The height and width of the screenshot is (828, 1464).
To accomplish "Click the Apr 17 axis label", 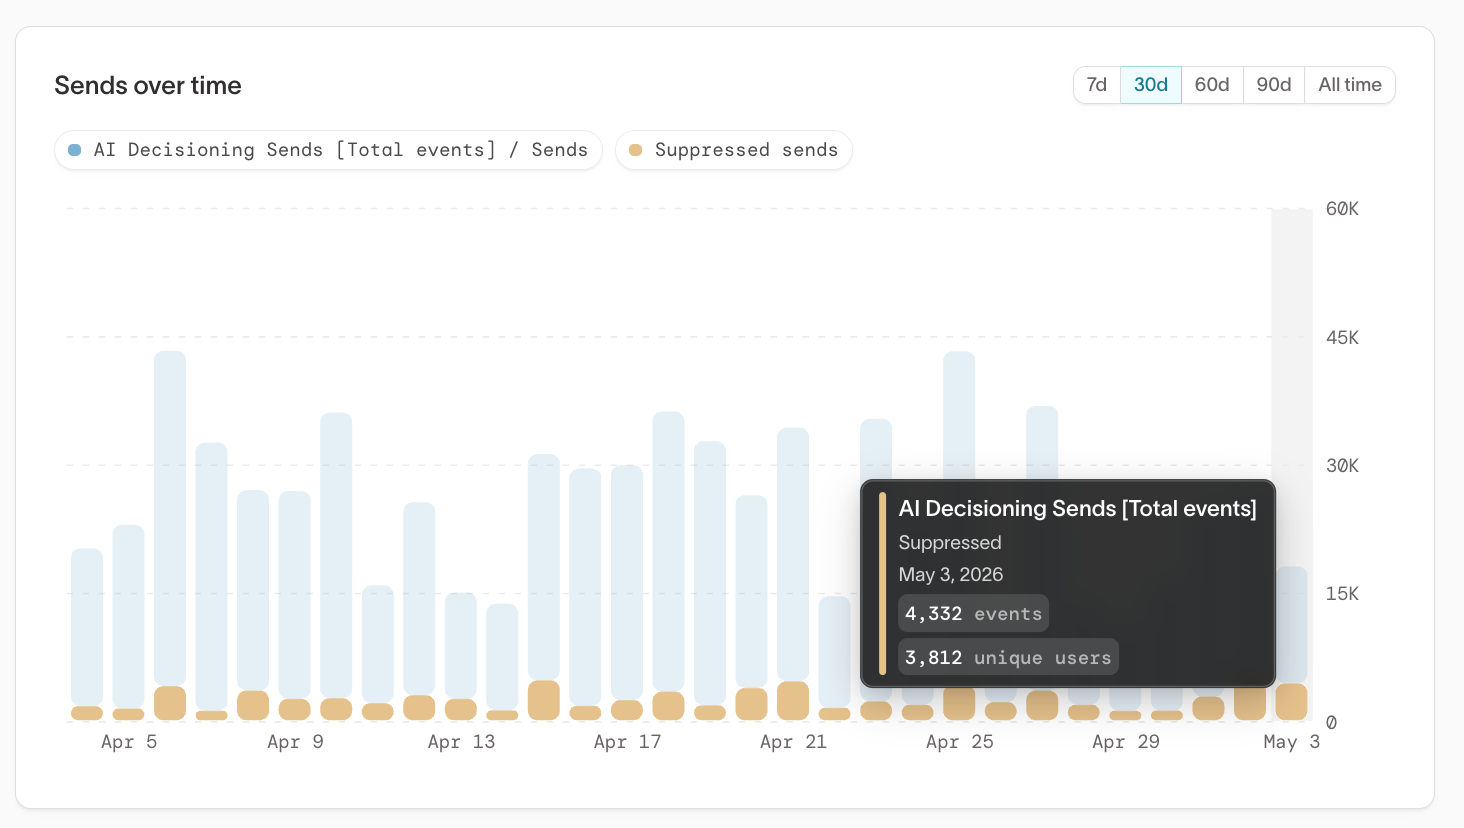I will coord(627,742).
